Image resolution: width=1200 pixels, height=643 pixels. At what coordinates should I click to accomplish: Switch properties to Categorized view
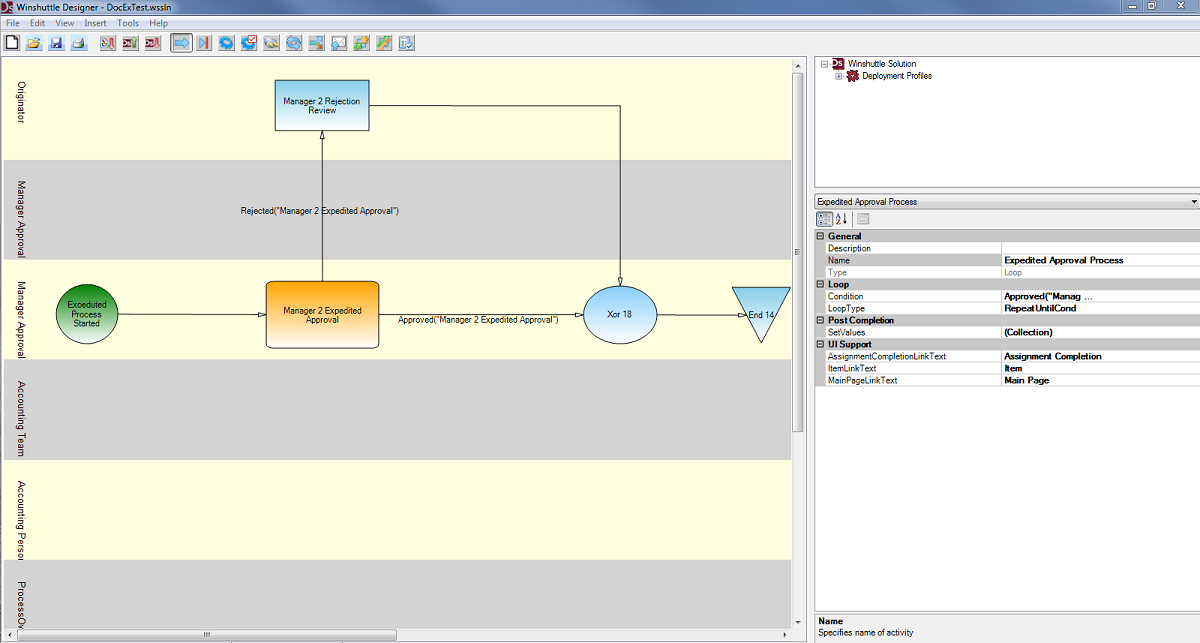pyautogui.click(x=825, y=219)
